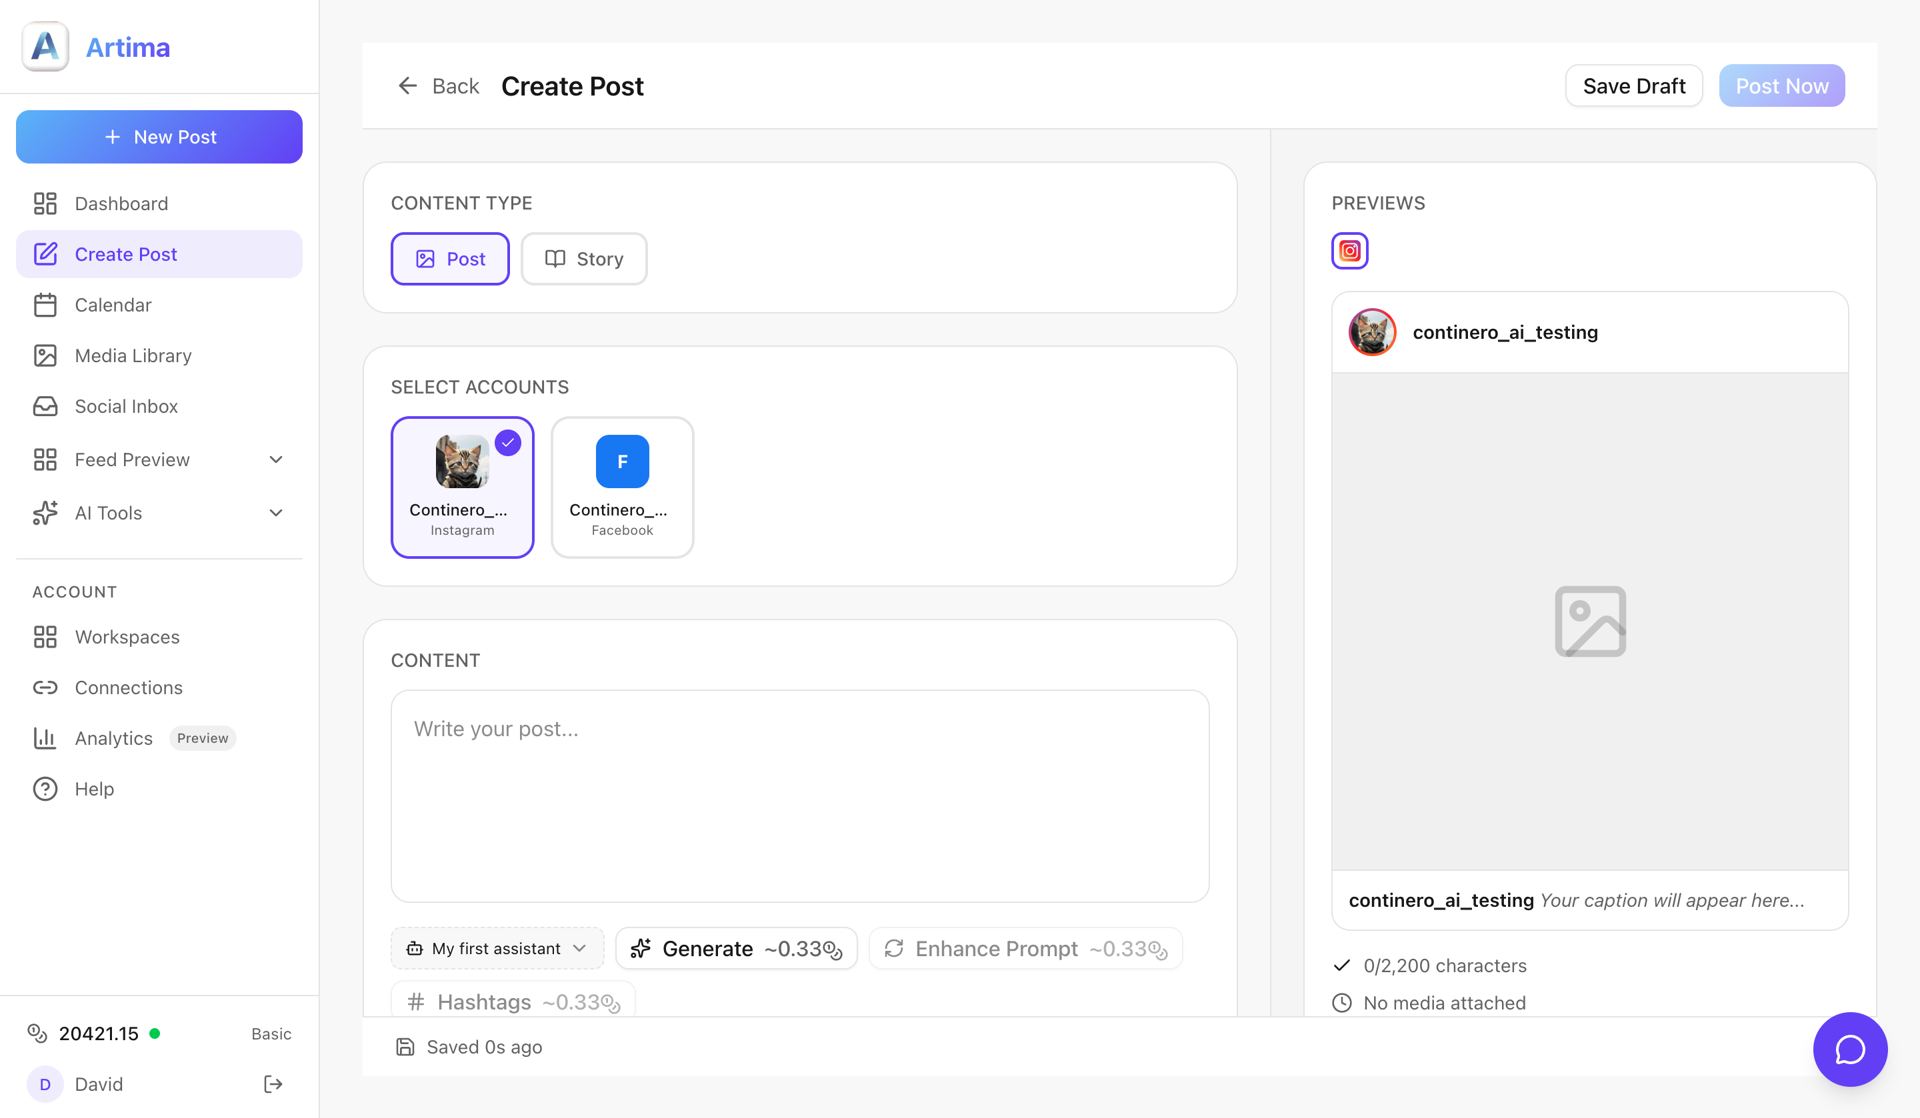Go to the Calendar page
This screenshot has width=1920, height=1118.
click(113, 305)
